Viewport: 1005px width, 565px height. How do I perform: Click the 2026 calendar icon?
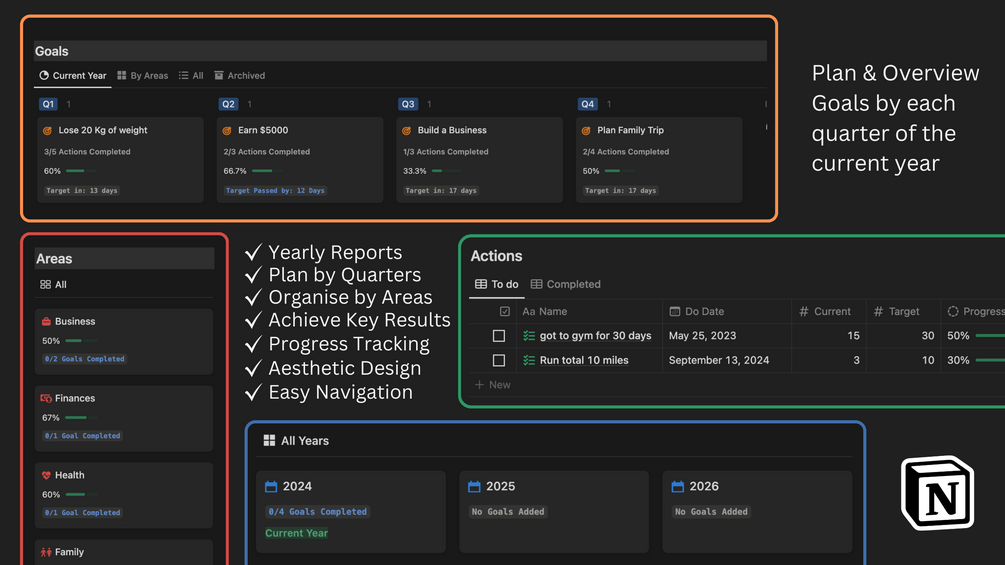(677, 487)
